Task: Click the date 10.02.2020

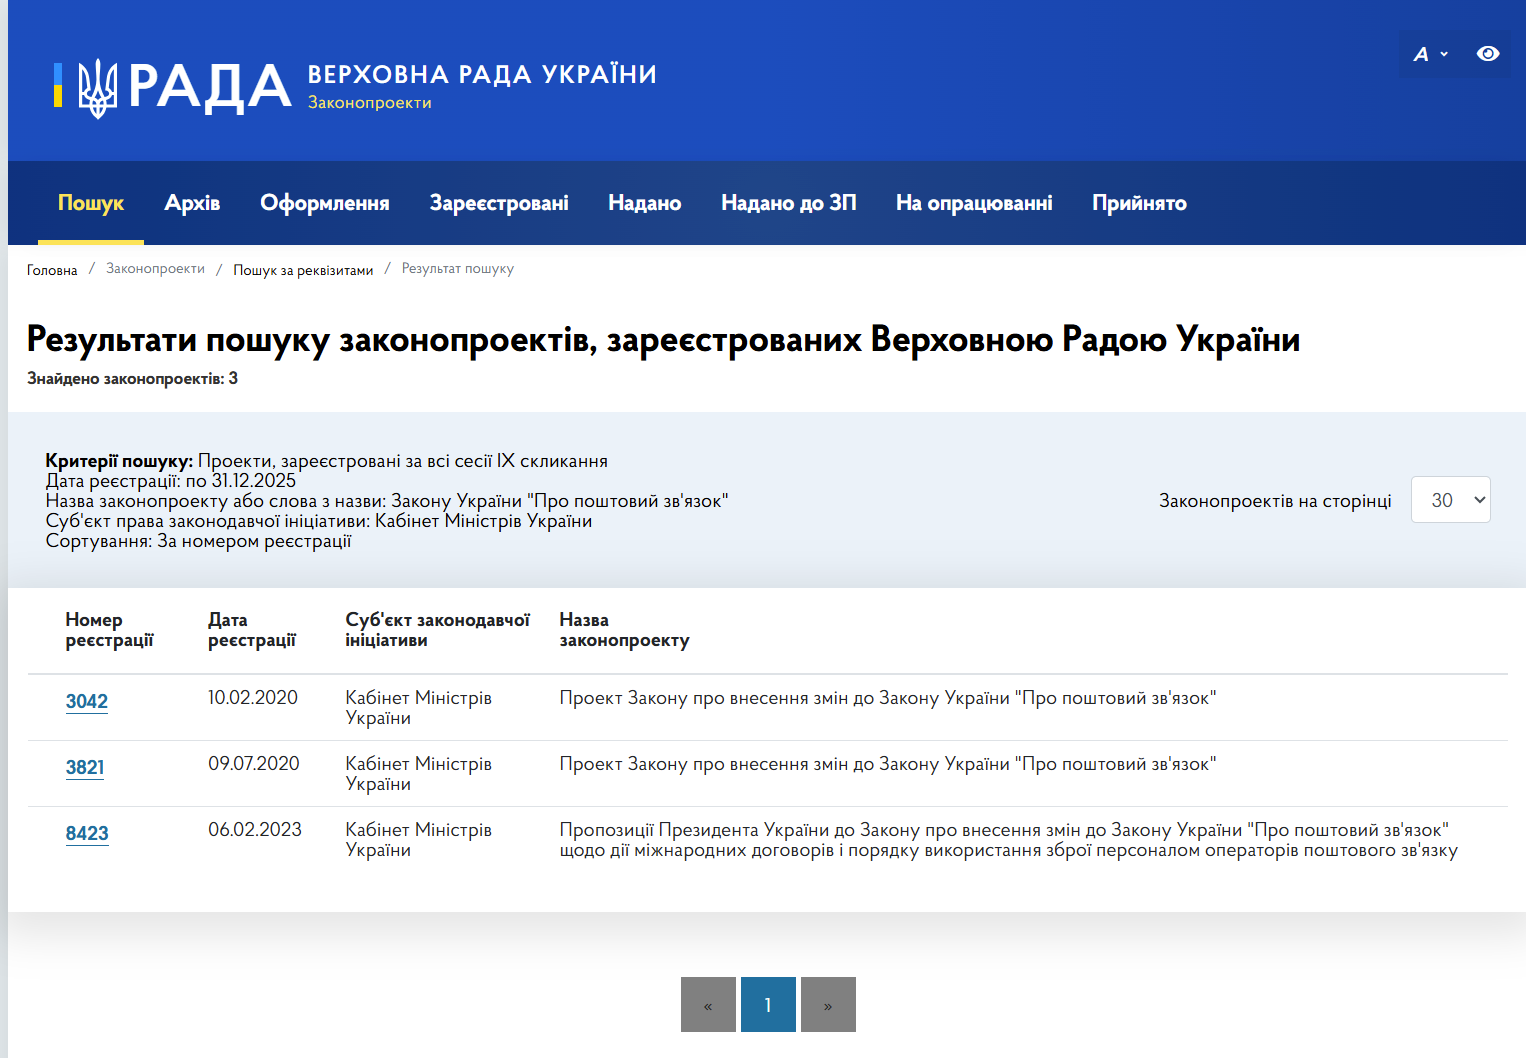Action: point(253,698)
